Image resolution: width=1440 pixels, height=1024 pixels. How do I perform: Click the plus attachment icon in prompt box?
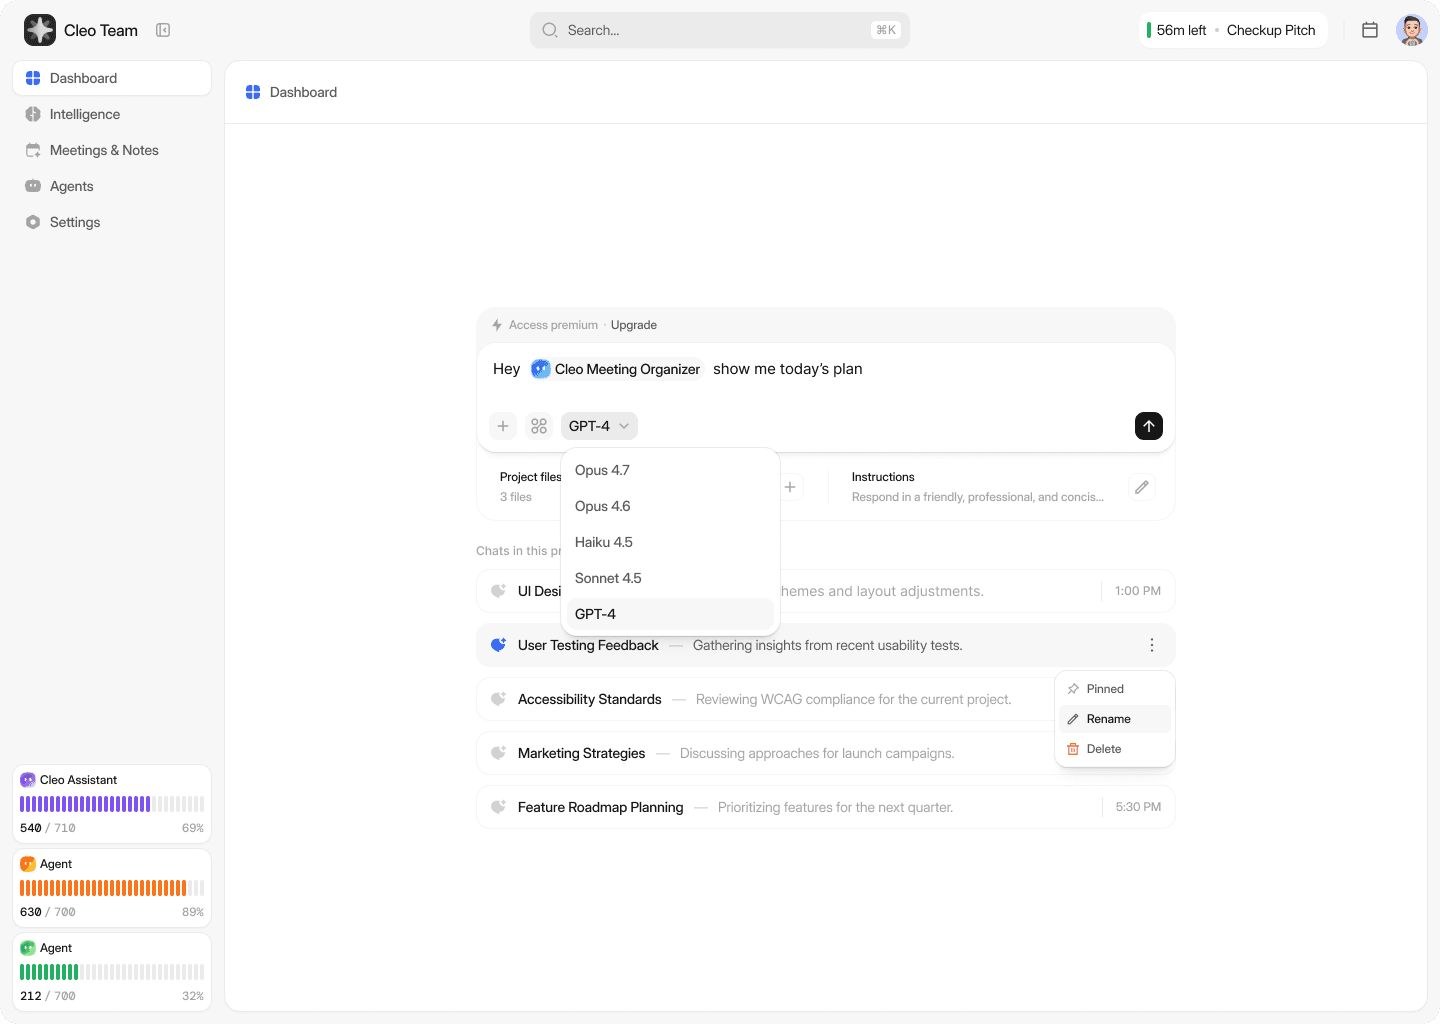point(503,426)
